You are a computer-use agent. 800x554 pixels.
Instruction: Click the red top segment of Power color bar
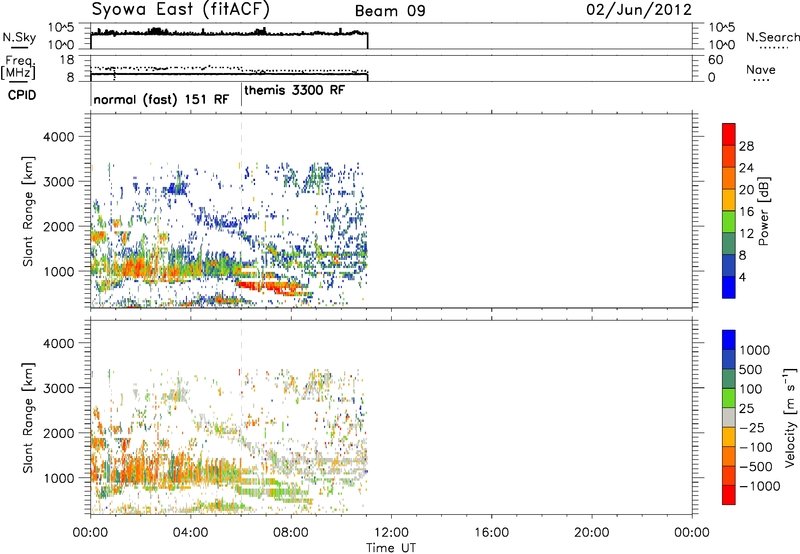coord(729,134)
